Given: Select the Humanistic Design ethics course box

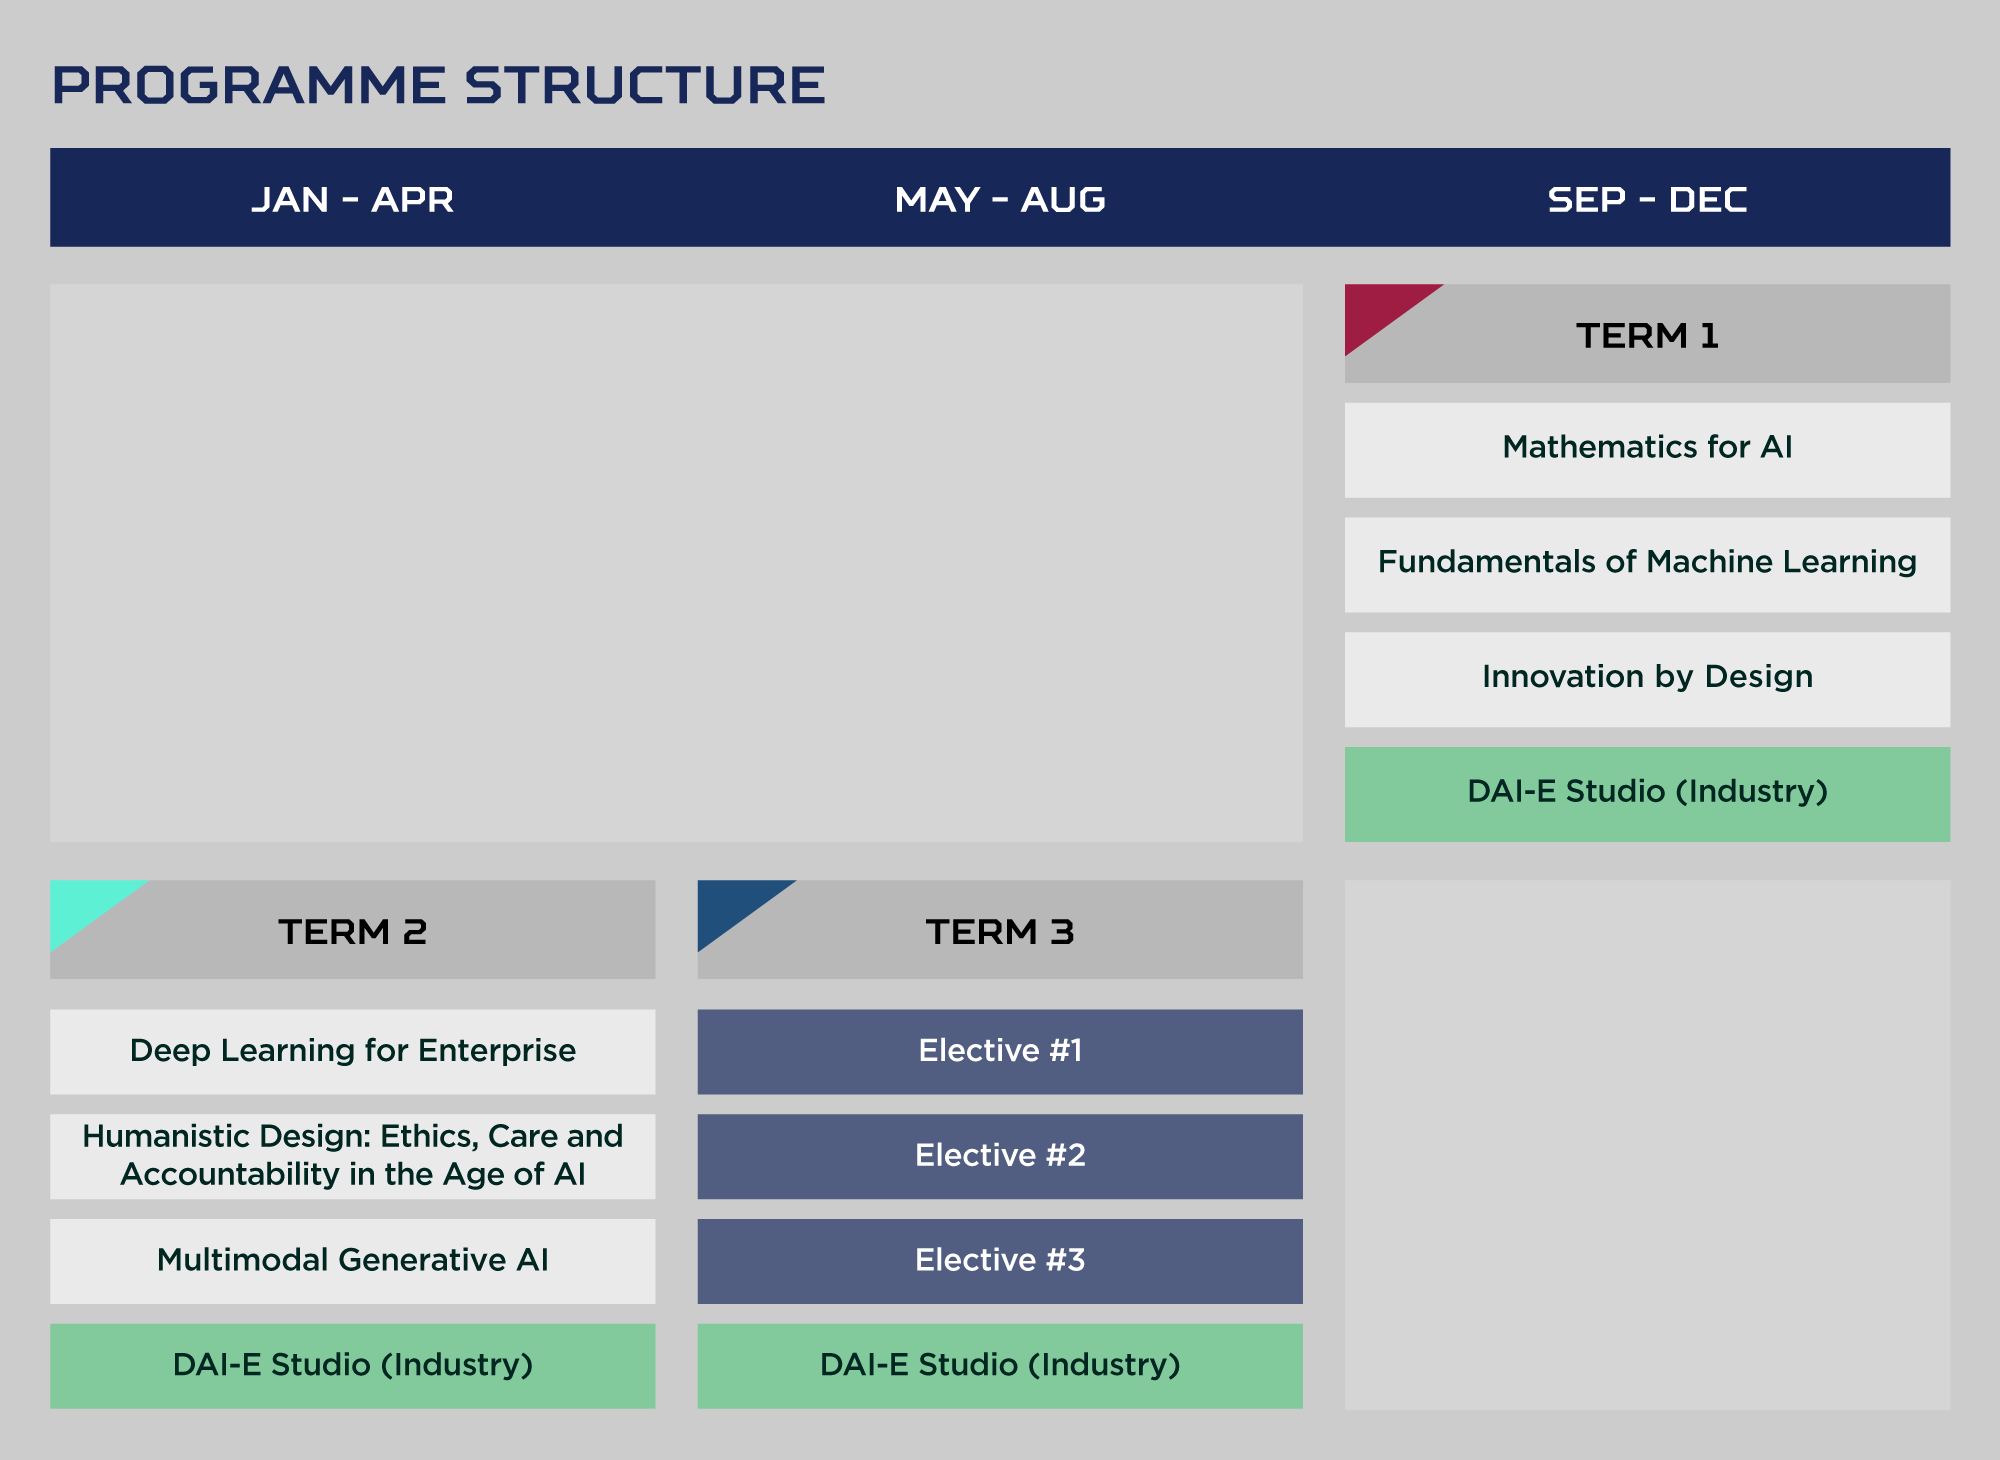Looking at the screenshot, I should pos(353,1156).
